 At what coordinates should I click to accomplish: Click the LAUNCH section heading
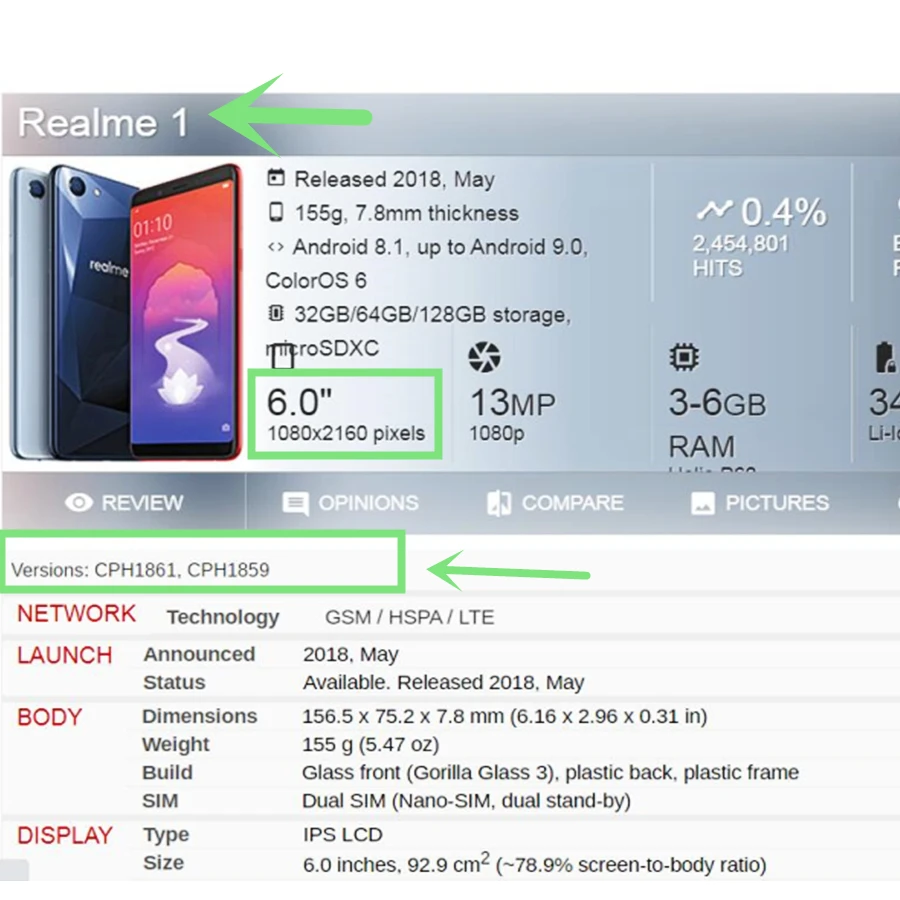[65, 655]
